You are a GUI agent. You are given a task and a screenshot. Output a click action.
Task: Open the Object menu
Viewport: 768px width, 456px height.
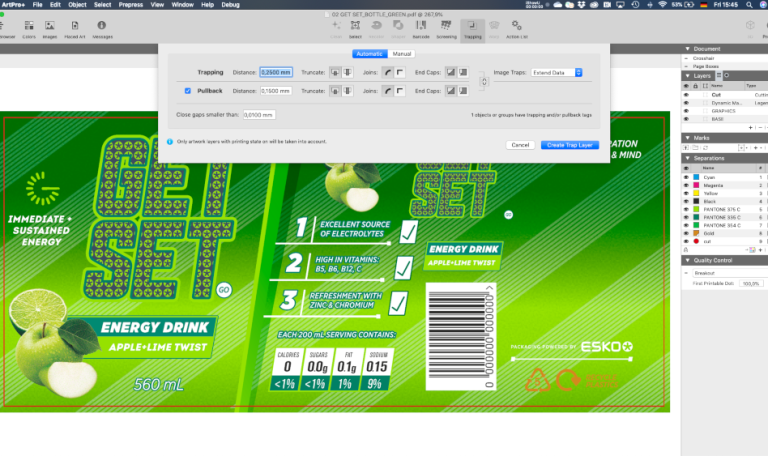77,5
